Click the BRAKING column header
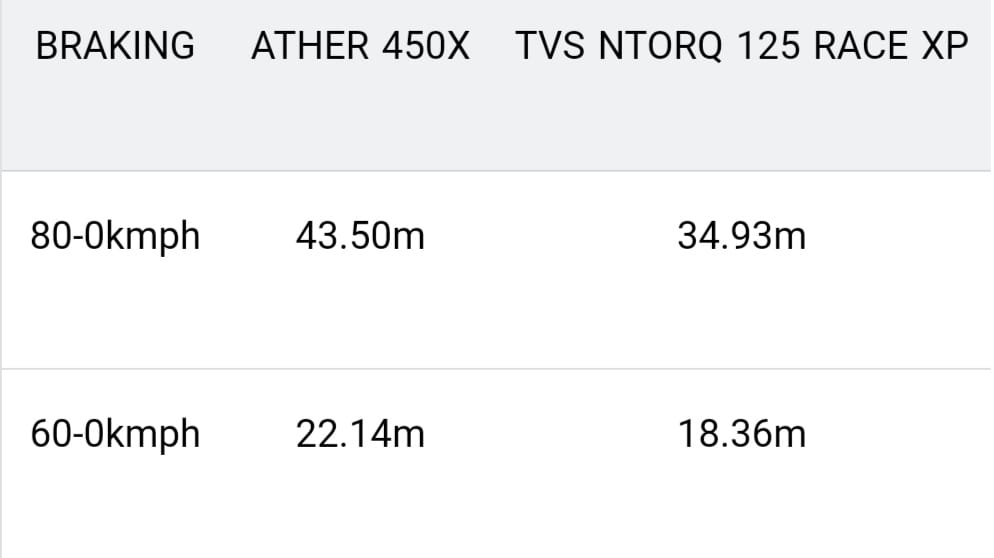Viewport: 994px width, 558px height. click(x=115, y=46)
